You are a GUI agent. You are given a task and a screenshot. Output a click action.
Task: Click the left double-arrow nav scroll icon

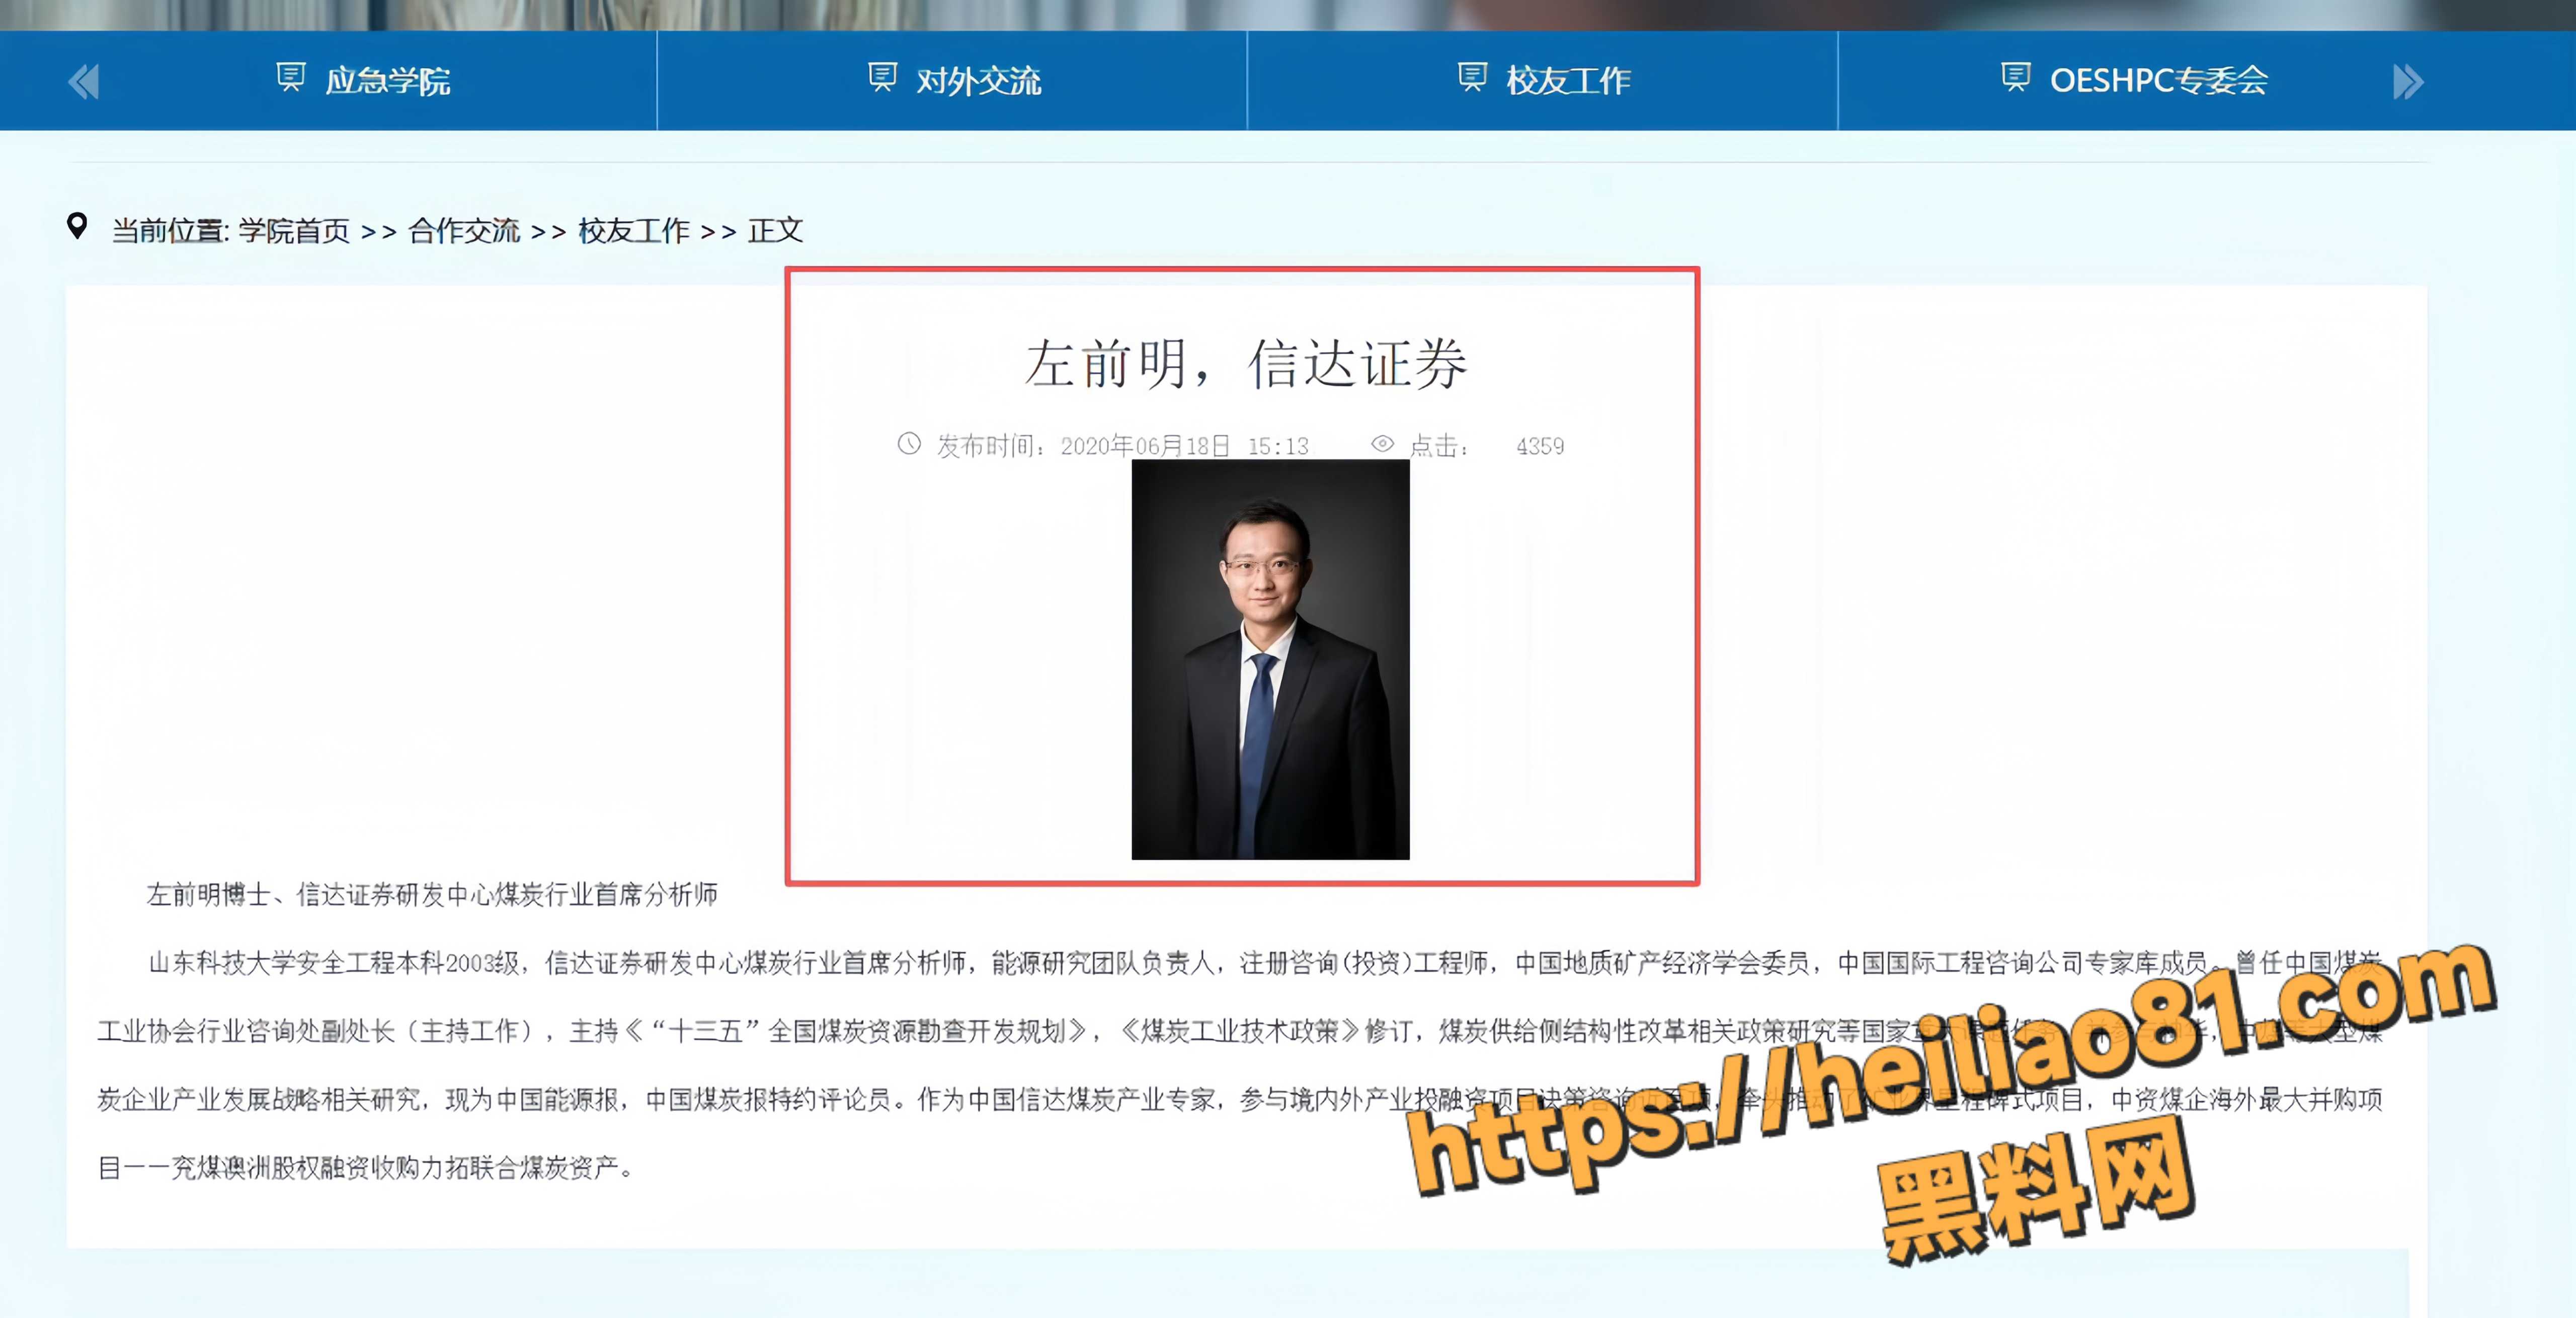(x=84, y=81)
